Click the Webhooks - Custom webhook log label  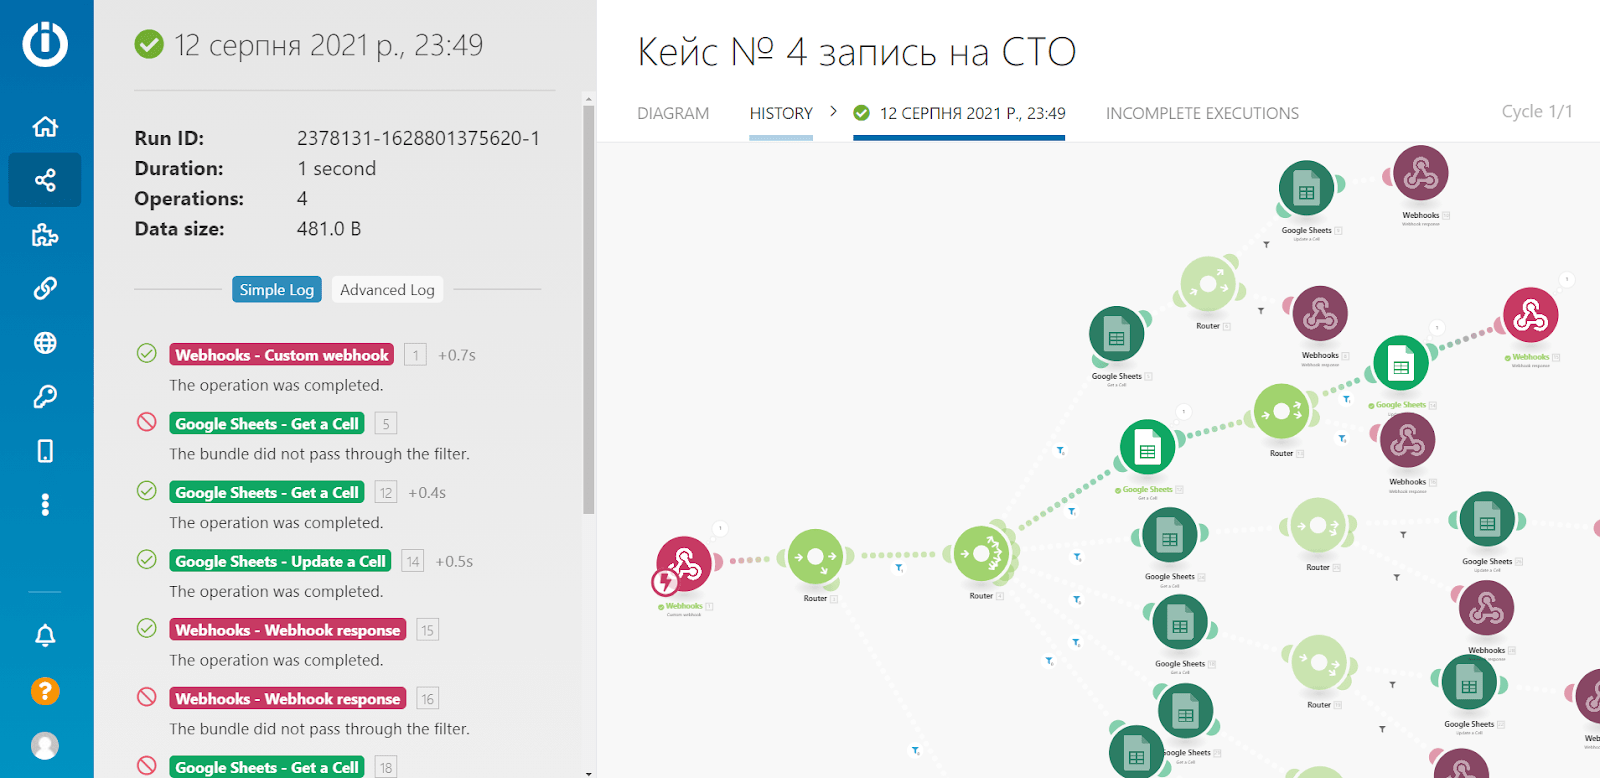click(282, 355)
